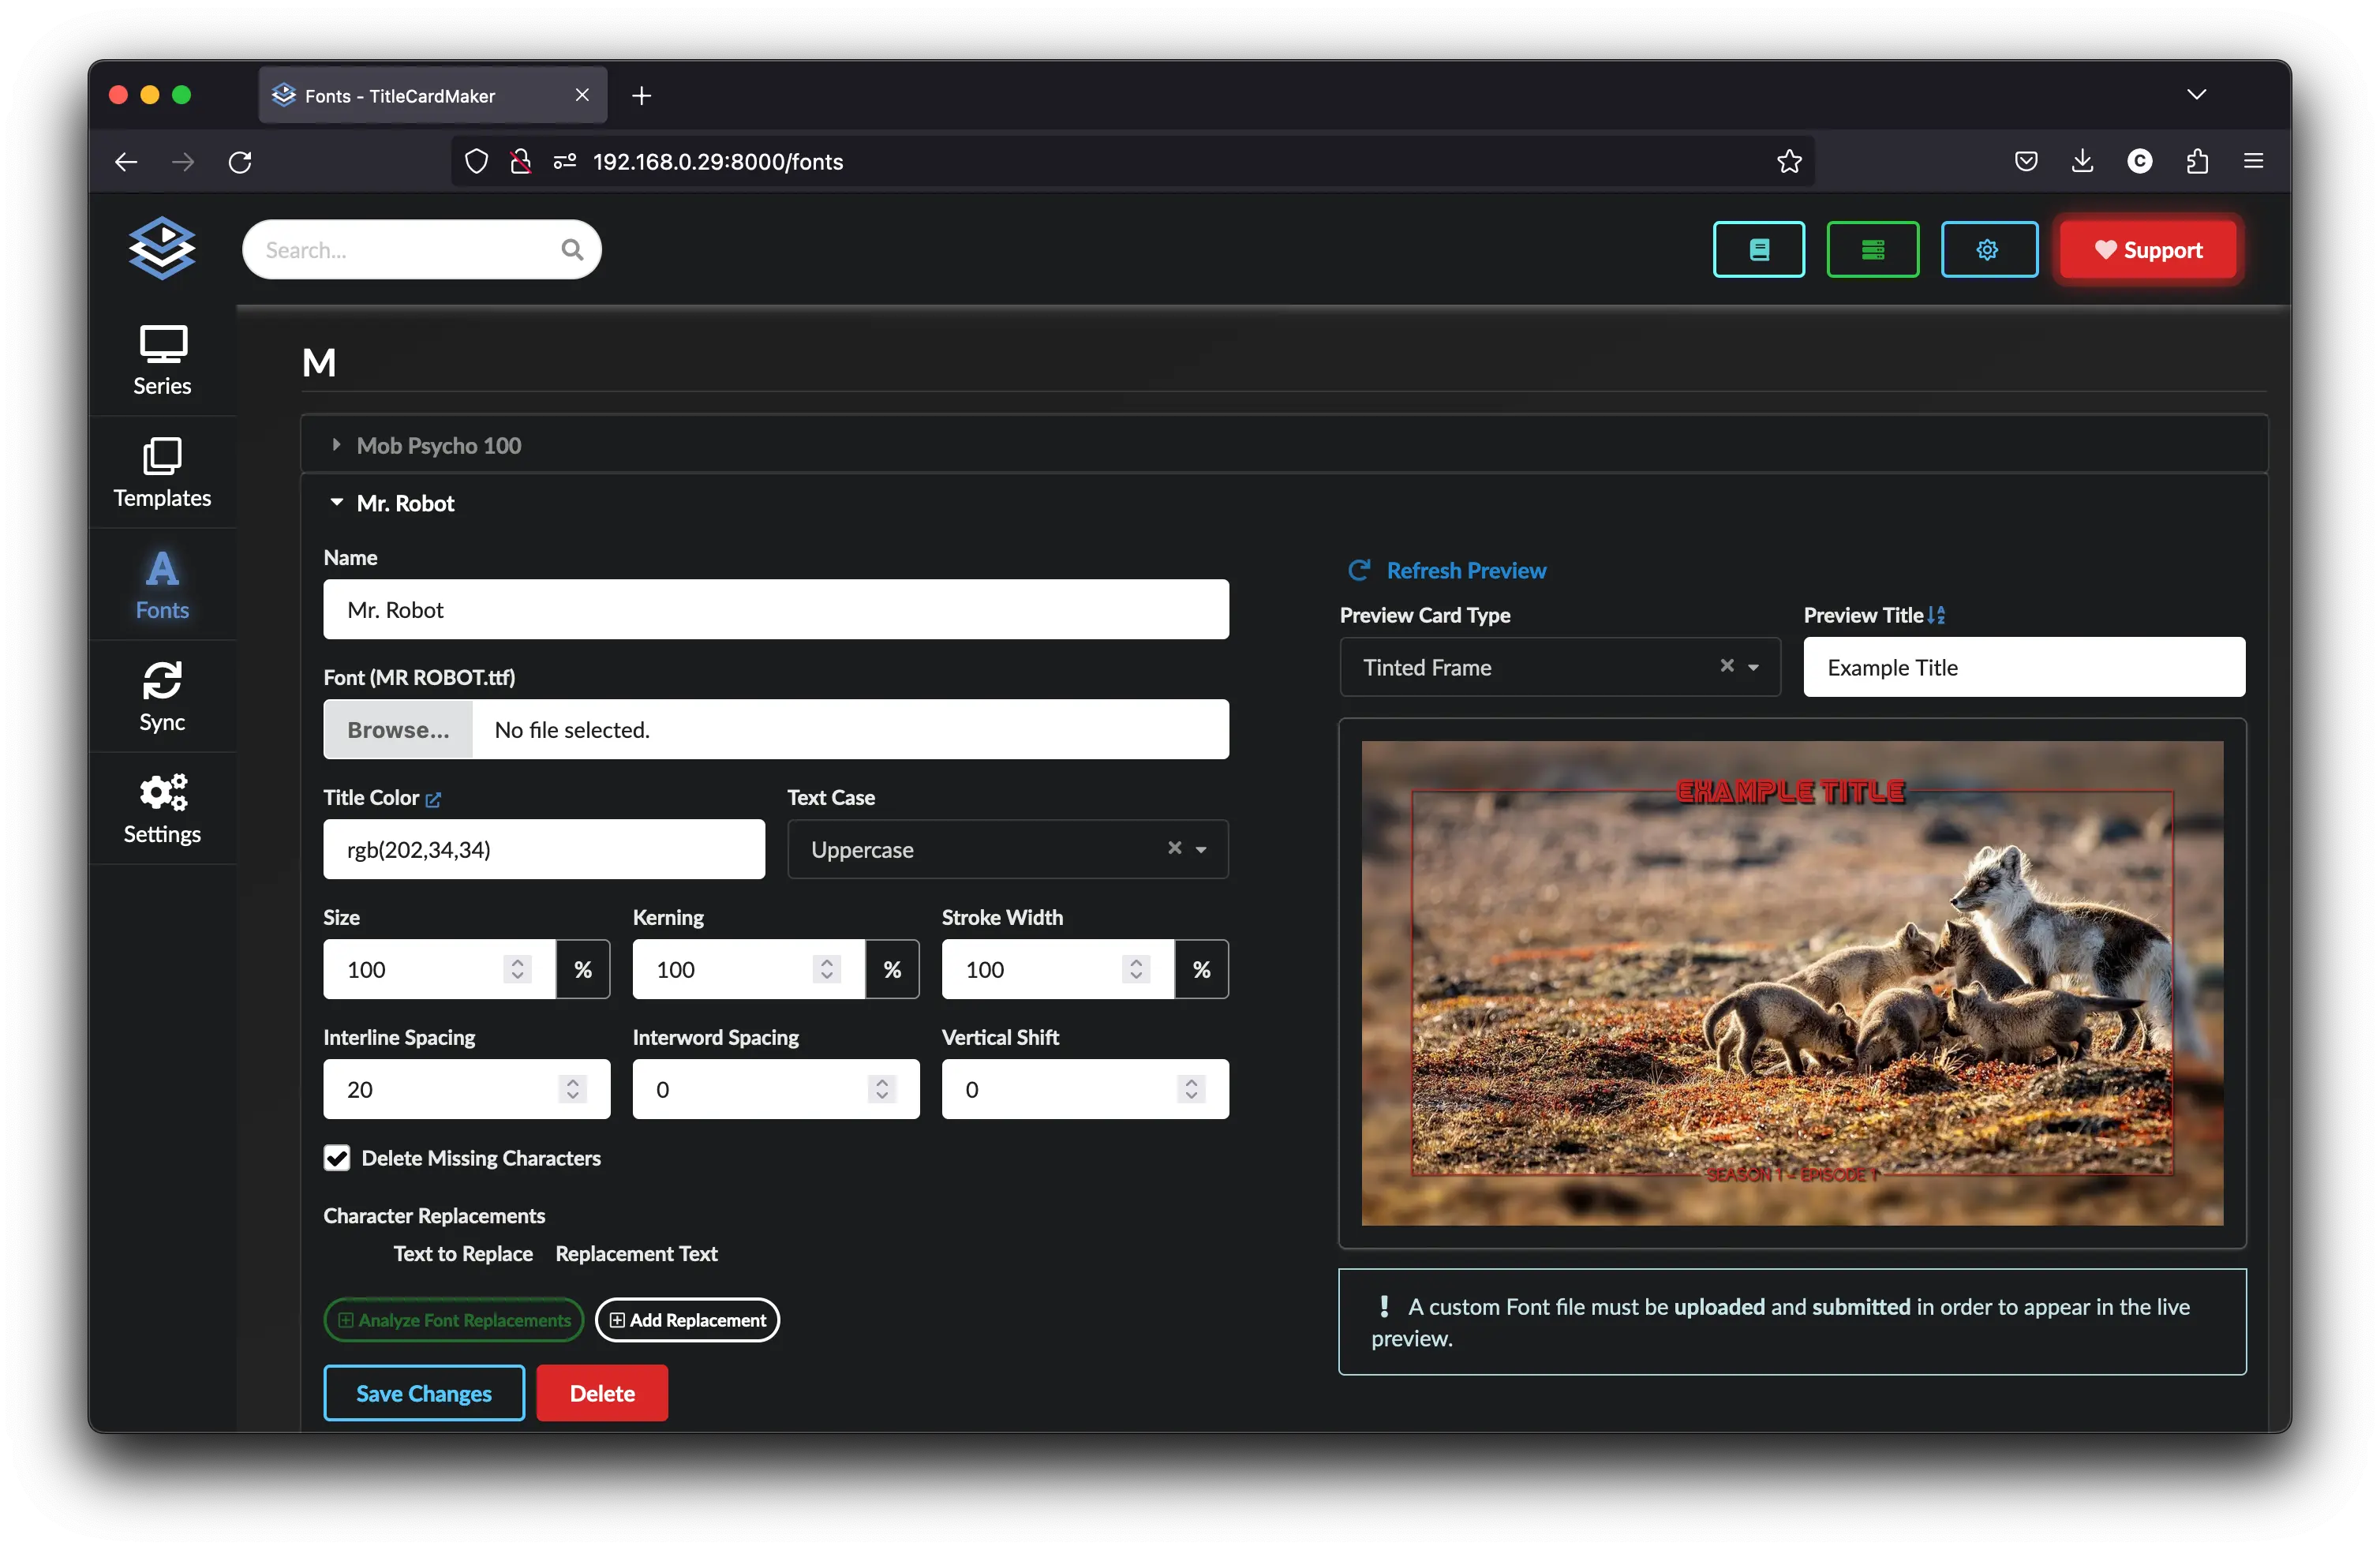The image size is (2380, 1550).
Task: Click the Preview Title sort icon
Action: point(1937,616)
